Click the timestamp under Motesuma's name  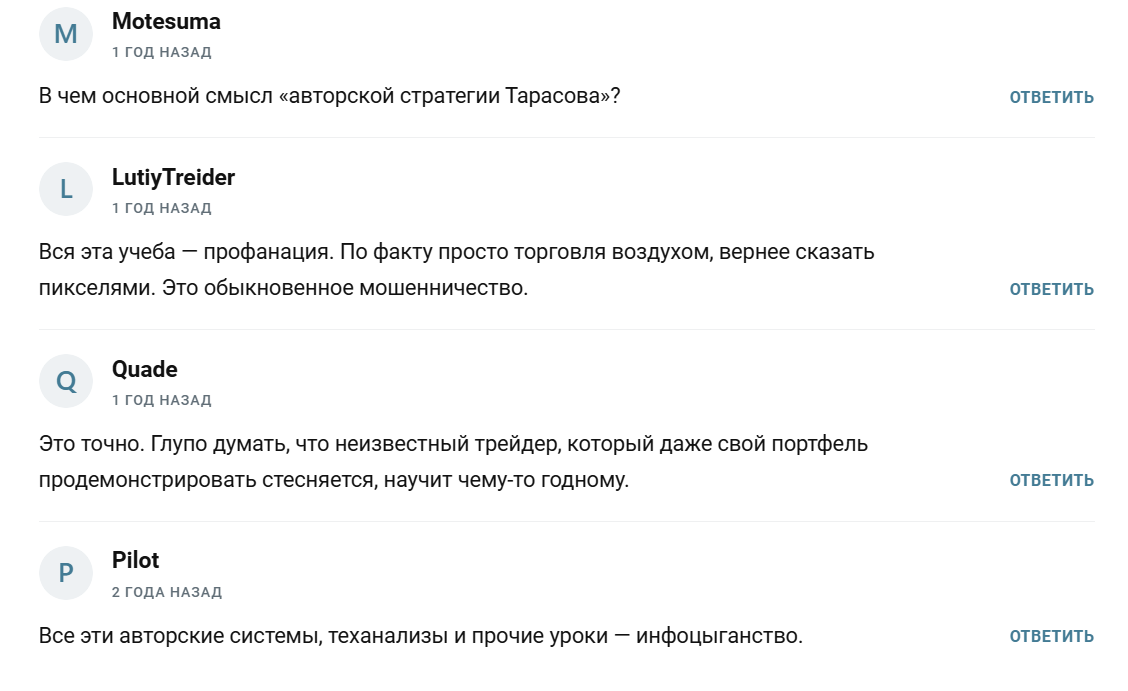(x=162, y=52)
